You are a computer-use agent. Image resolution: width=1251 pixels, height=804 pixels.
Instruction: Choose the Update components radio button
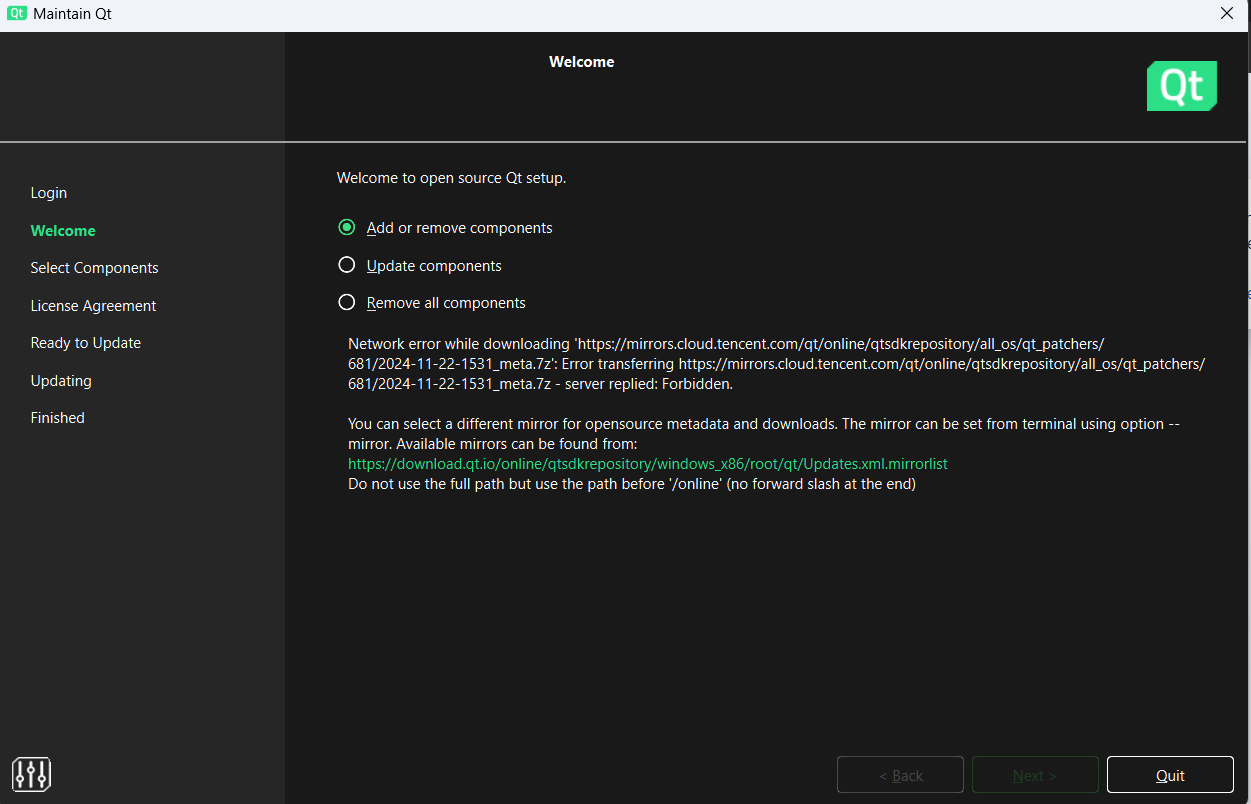347,266
